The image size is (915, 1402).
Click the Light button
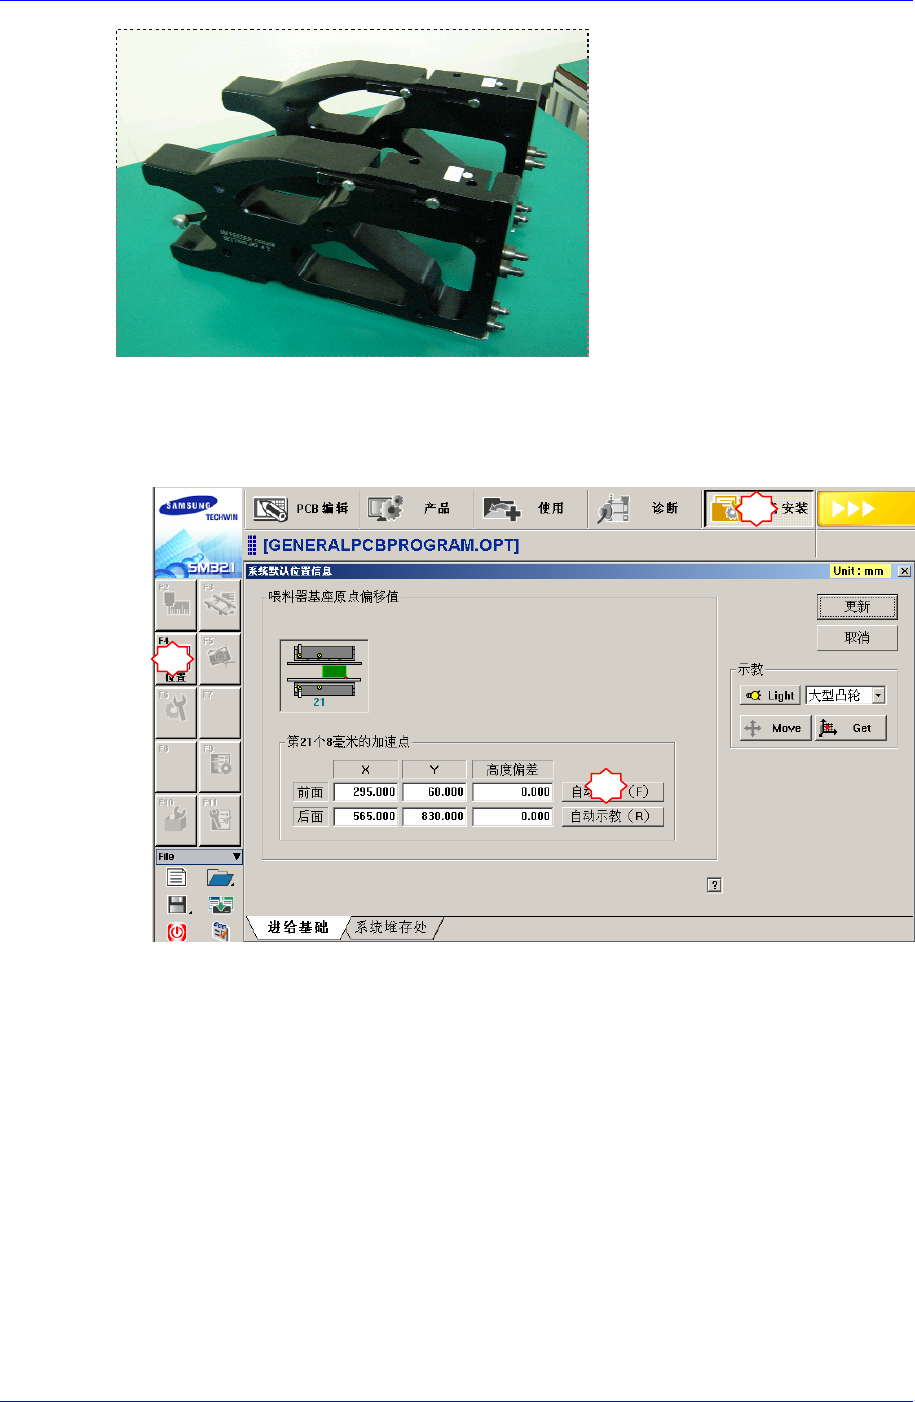[x=771, y=695]
